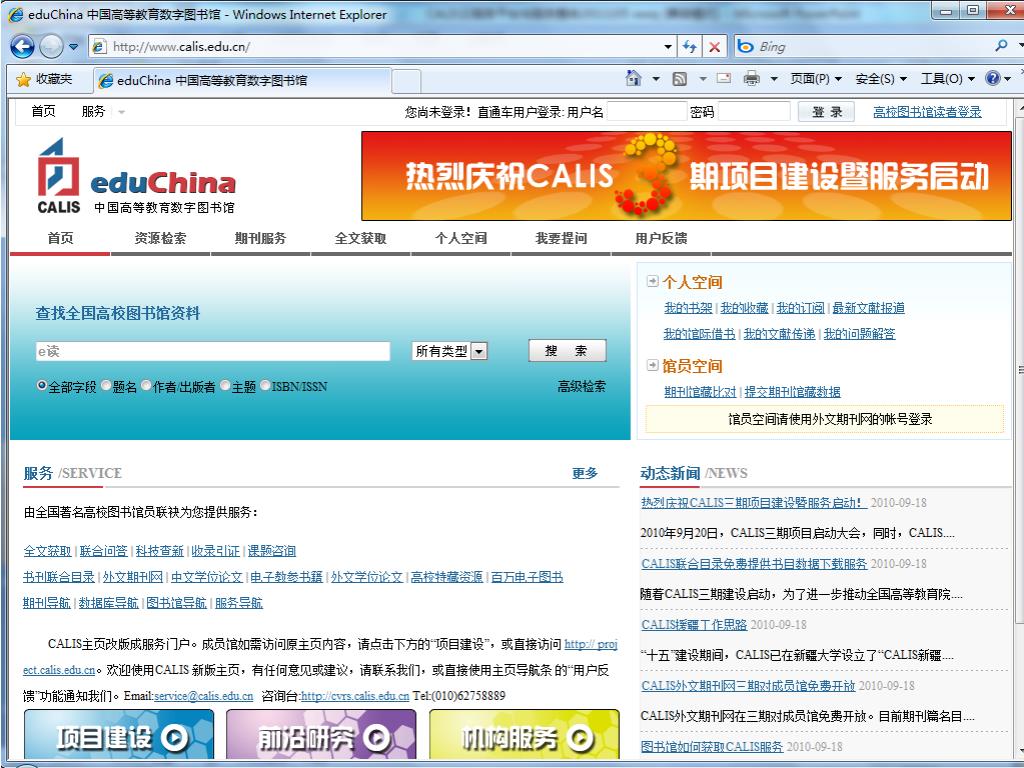Open the 所有类型 type dropdown
This screenshot has width=1024, height=768.
(450, 351)
